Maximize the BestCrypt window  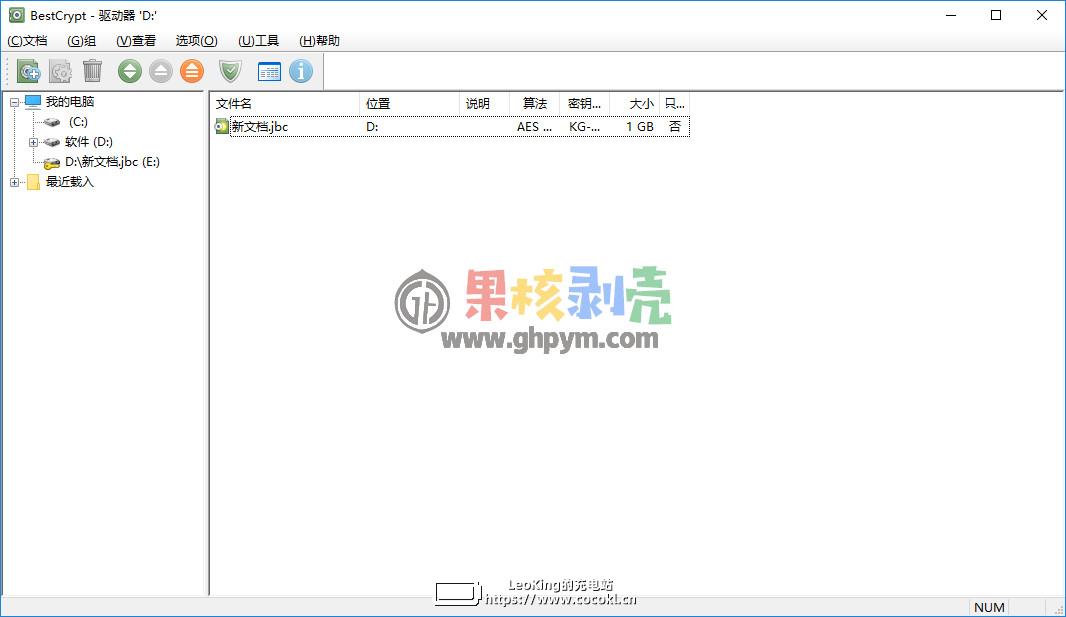(996, 15)
